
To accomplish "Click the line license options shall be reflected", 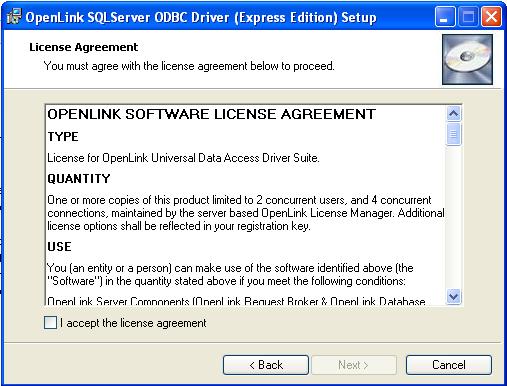I will click(179, 226).
